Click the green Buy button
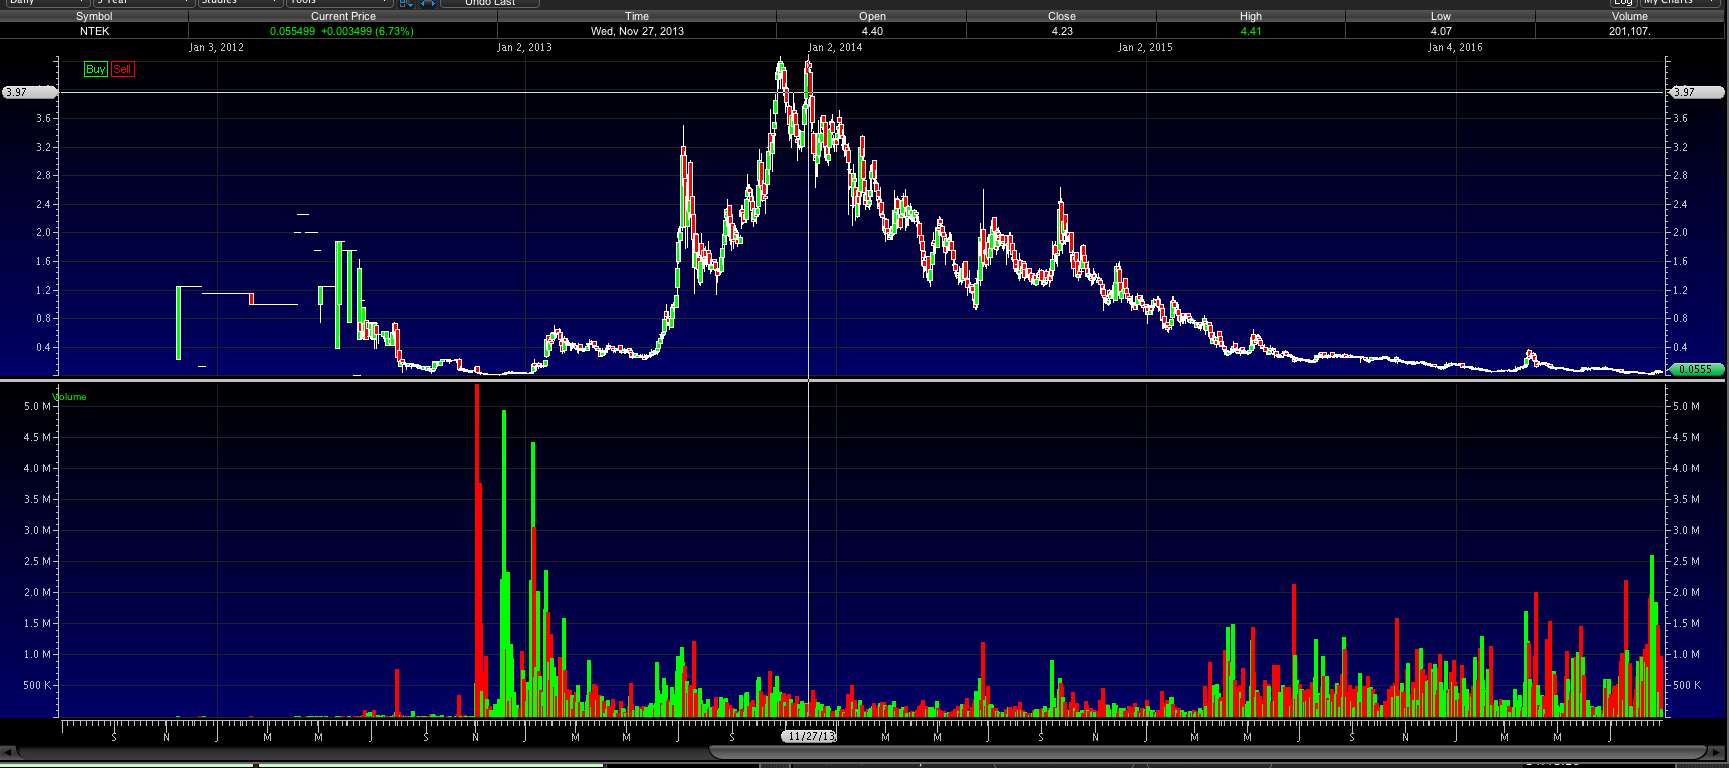The image size is (1729, 768). (95, 69)
